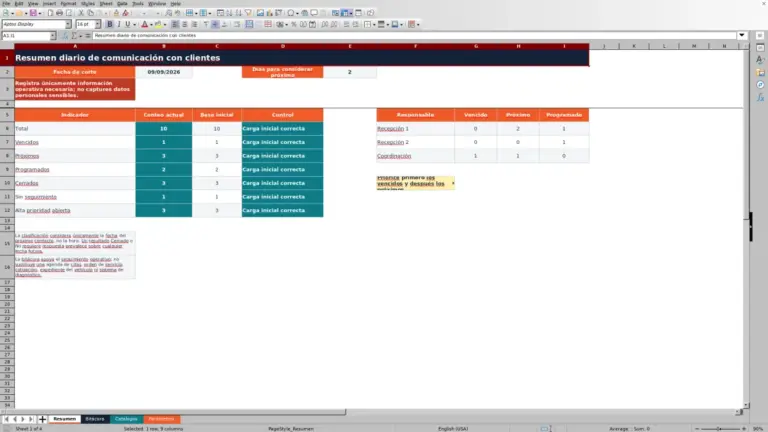
Task: Toggle Align Right for the cell
Action: pos(194,24)
